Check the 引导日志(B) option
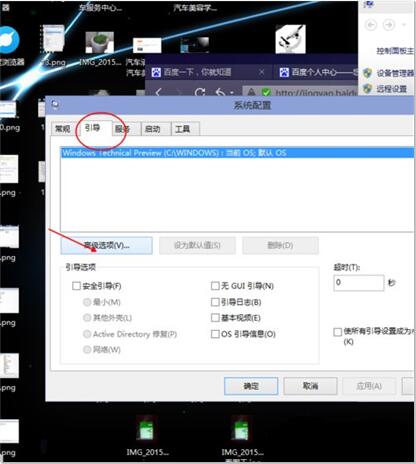416x464 pixels. pos(215,302)
